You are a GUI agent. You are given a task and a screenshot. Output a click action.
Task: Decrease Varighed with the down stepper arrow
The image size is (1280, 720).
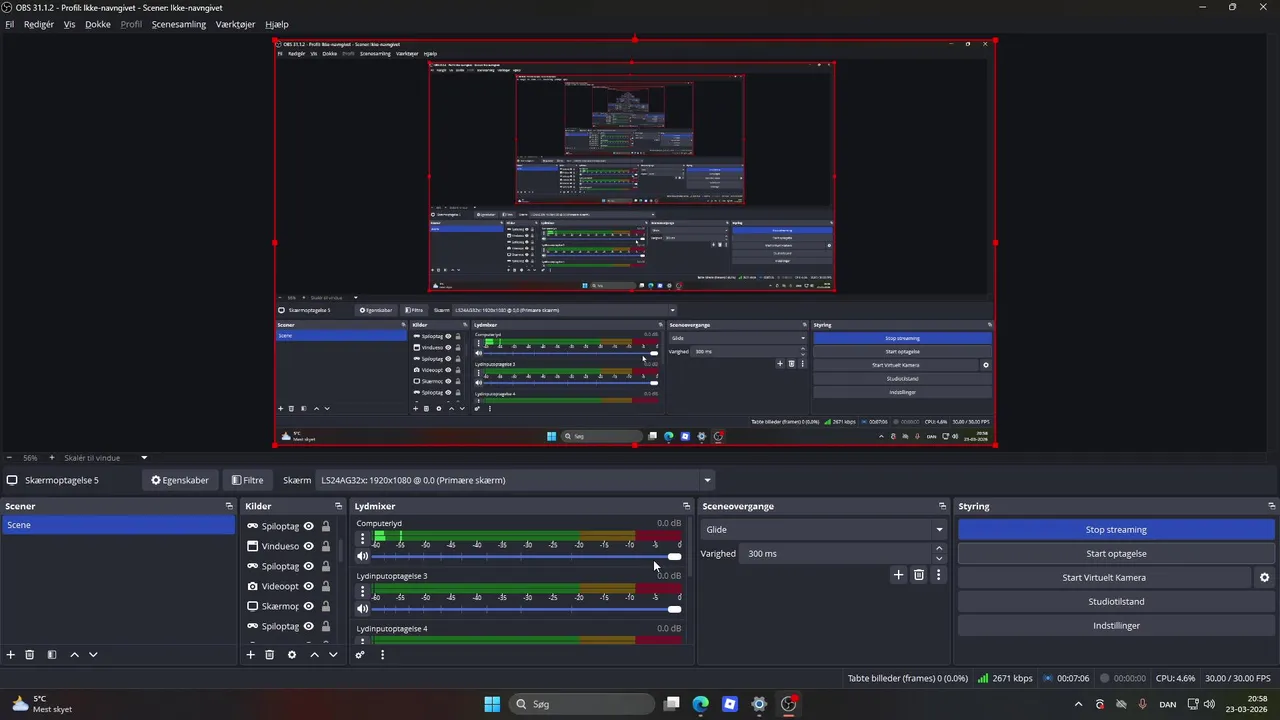point(939,559)
